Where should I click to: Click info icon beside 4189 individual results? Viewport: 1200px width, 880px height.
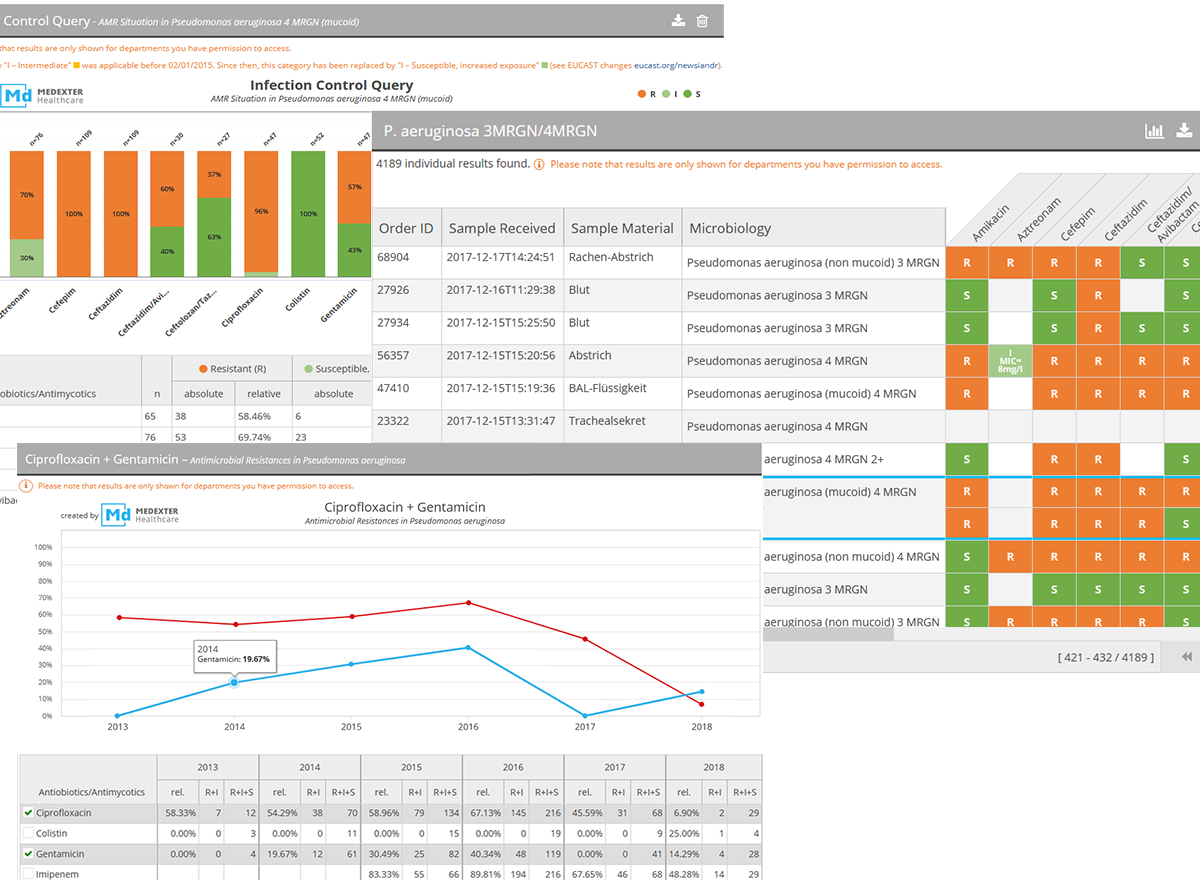tap(539, 164)
